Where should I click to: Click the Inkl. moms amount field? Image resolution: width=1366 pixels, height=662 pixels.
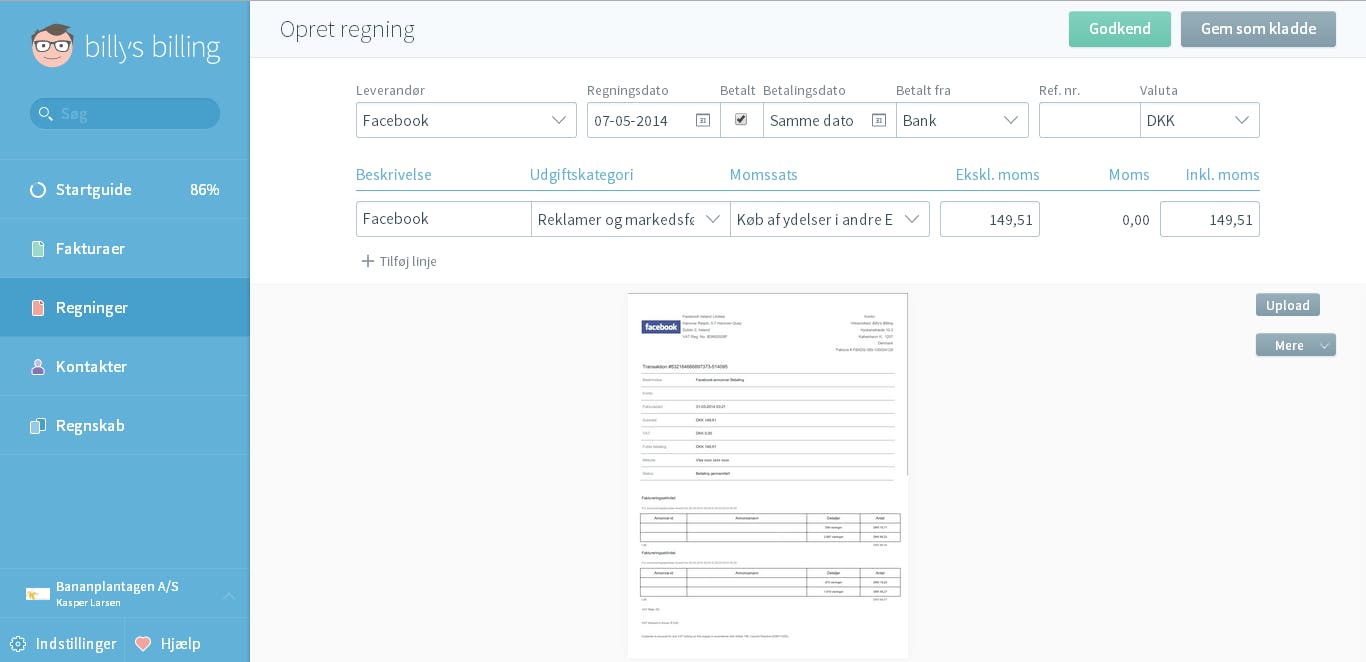click(1210, 219)
